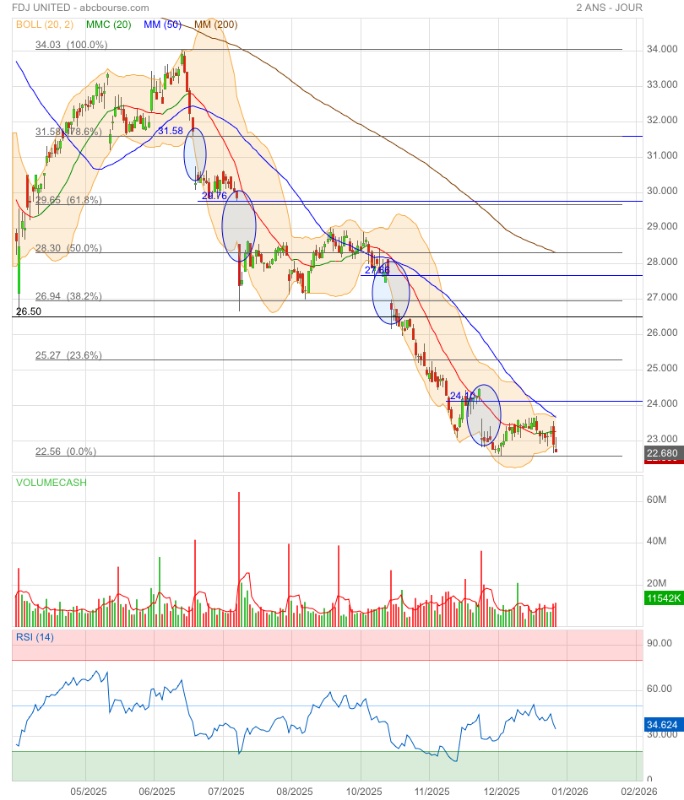Click the 2 ANS - JOUR label
684x800 pixels.
click(x=609, y=8)
